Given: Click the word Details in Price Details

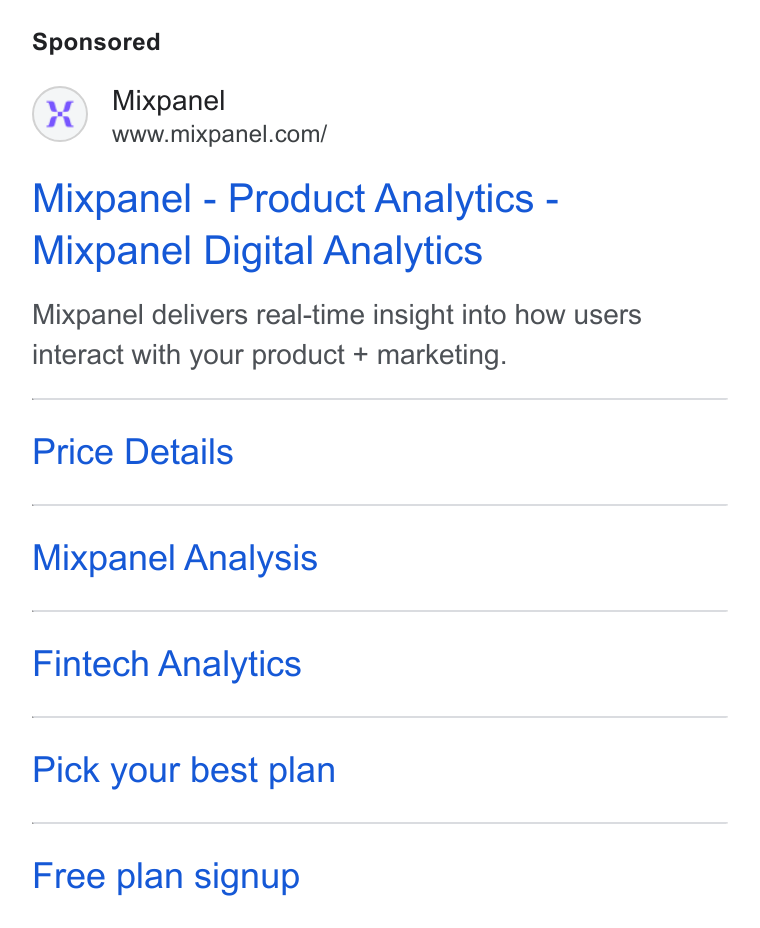Looking at the screenshot, I should [179, 452].
